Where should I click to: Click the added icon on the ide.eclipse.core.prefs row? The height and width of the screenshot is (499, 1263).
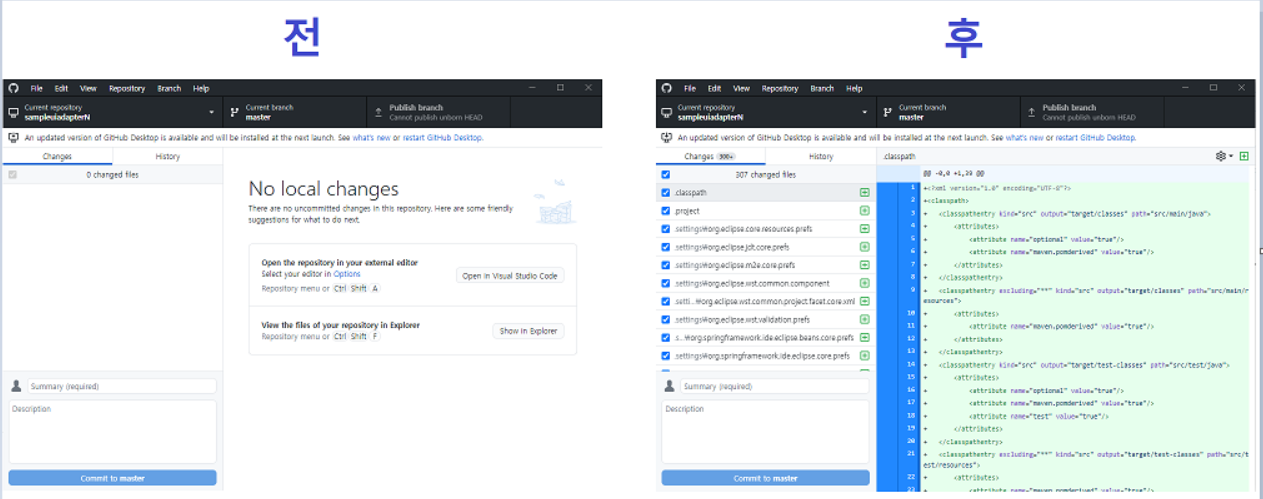pos(864,355)
